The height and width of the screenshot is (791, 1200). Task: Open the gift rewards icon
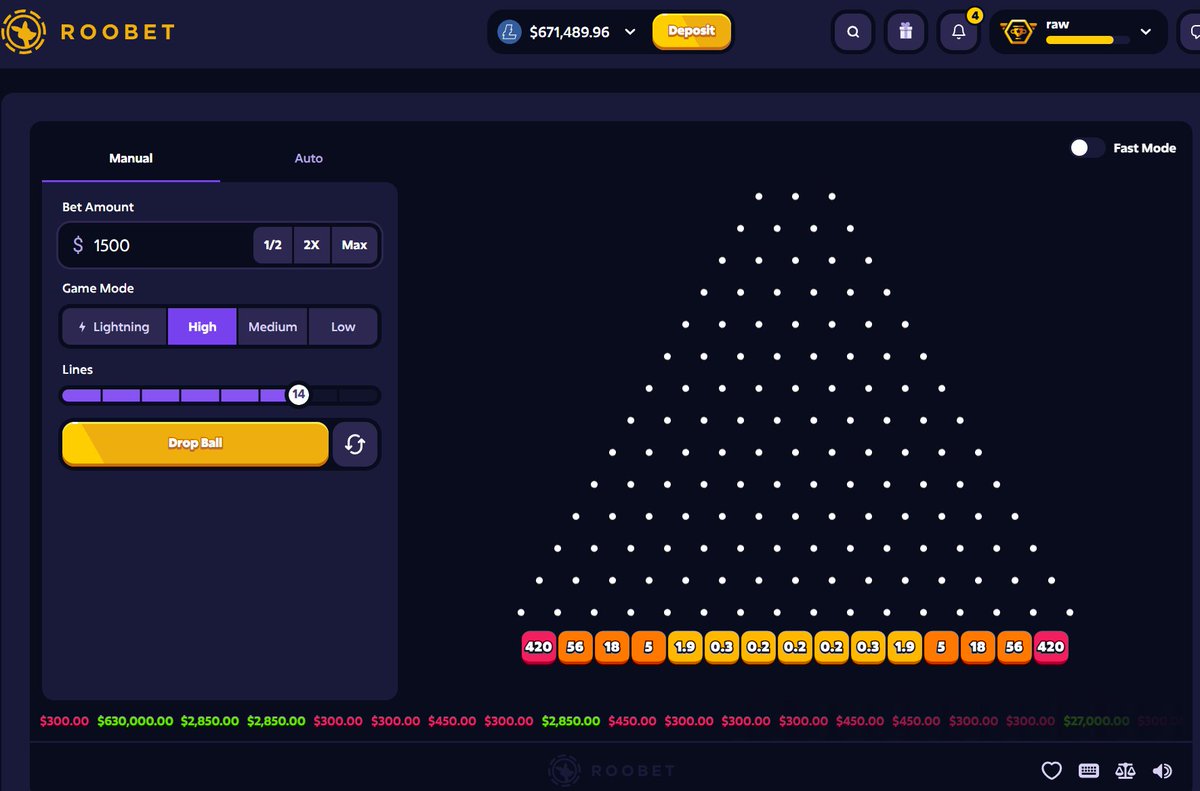pyautogui.click(x=905, y=32)
